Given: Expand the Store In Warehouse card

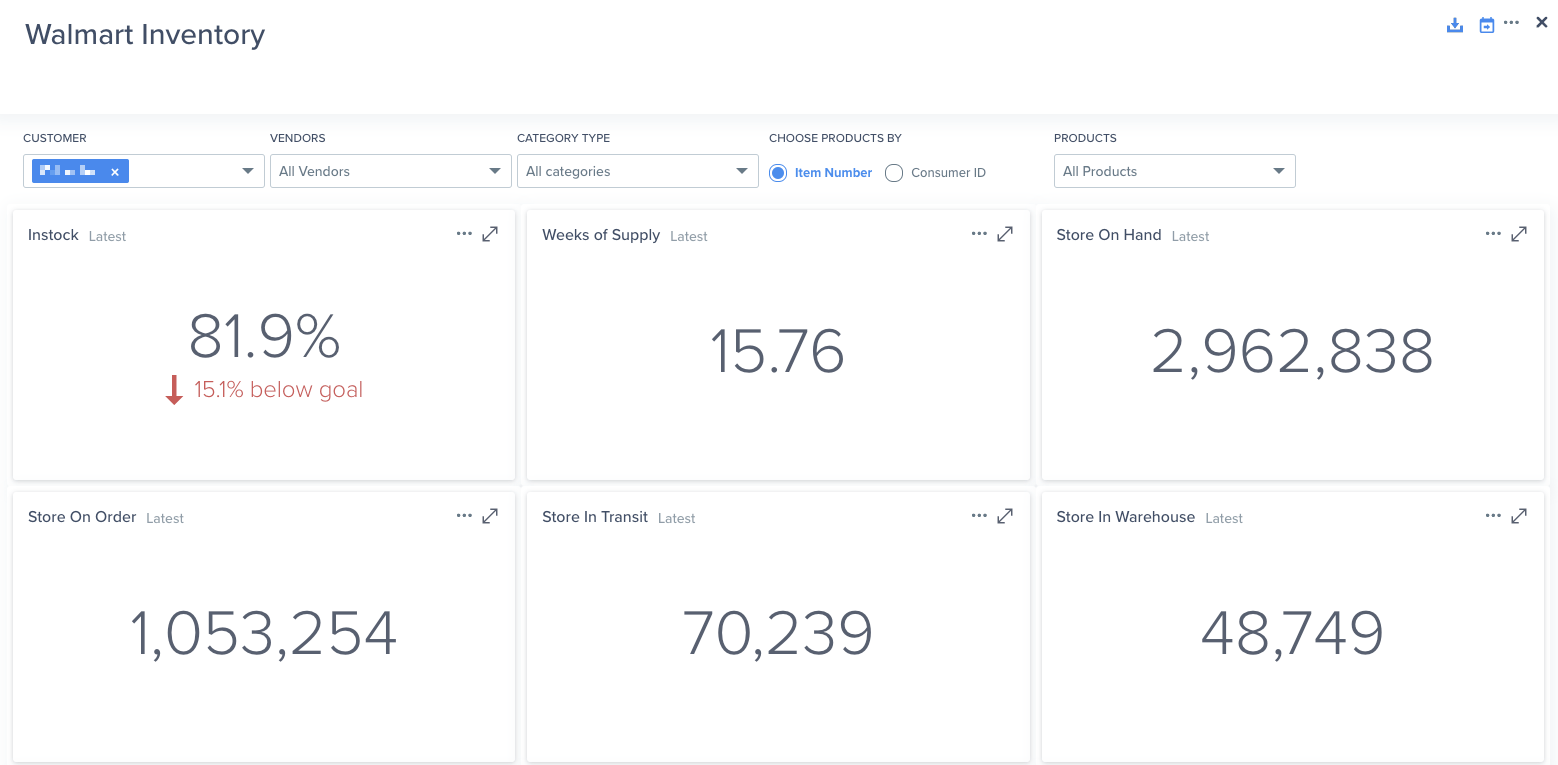Looking at the screenshot, I should (x=1519, y=516).
